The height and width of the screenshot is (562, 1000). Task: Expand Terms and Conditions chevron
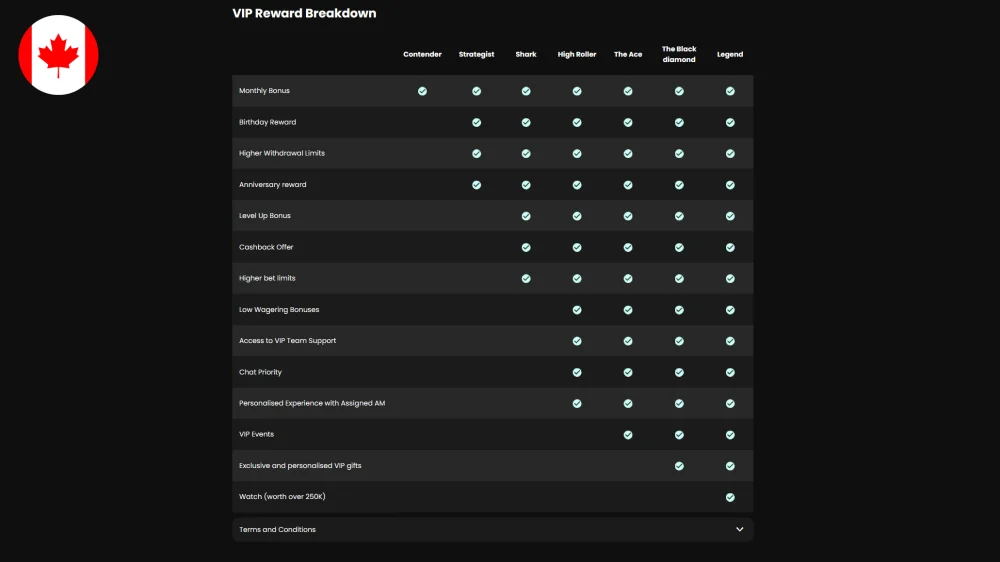pos(740,529)
